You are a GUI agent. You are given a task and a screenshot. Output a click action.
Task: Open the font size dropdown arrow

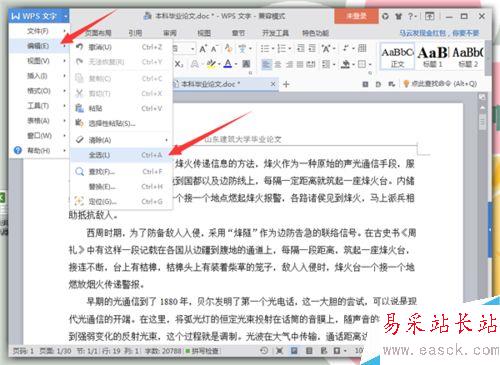coord(192,49)
